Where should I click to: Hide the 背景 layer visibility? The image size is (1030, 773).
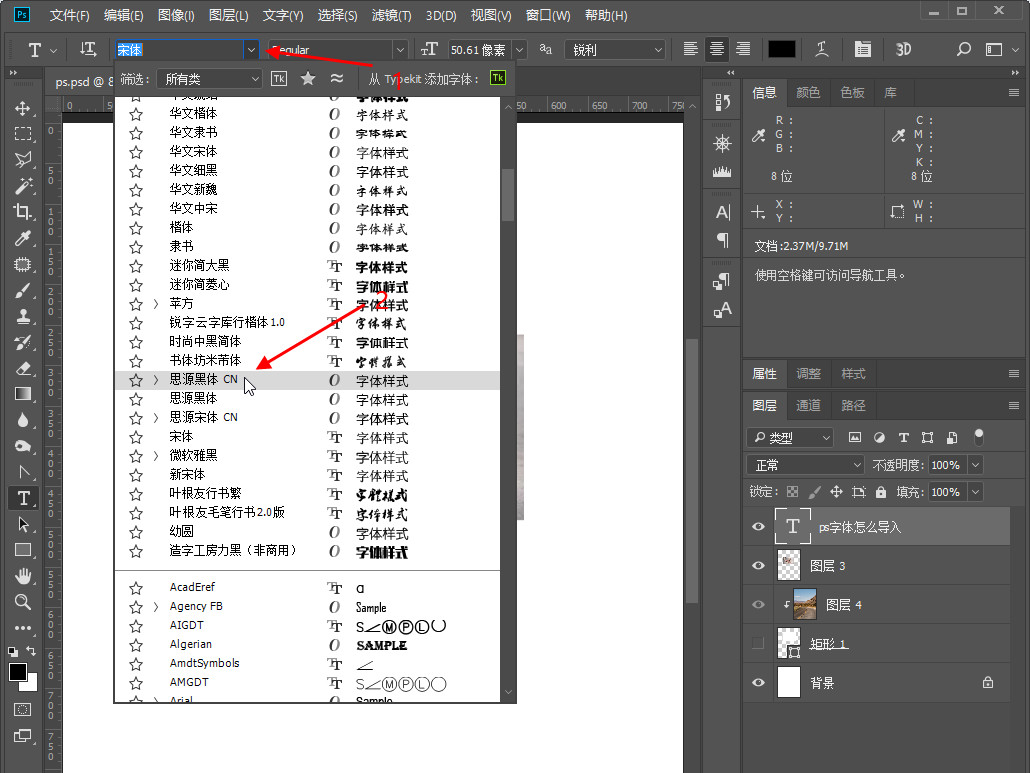click(x=758, y=683)
